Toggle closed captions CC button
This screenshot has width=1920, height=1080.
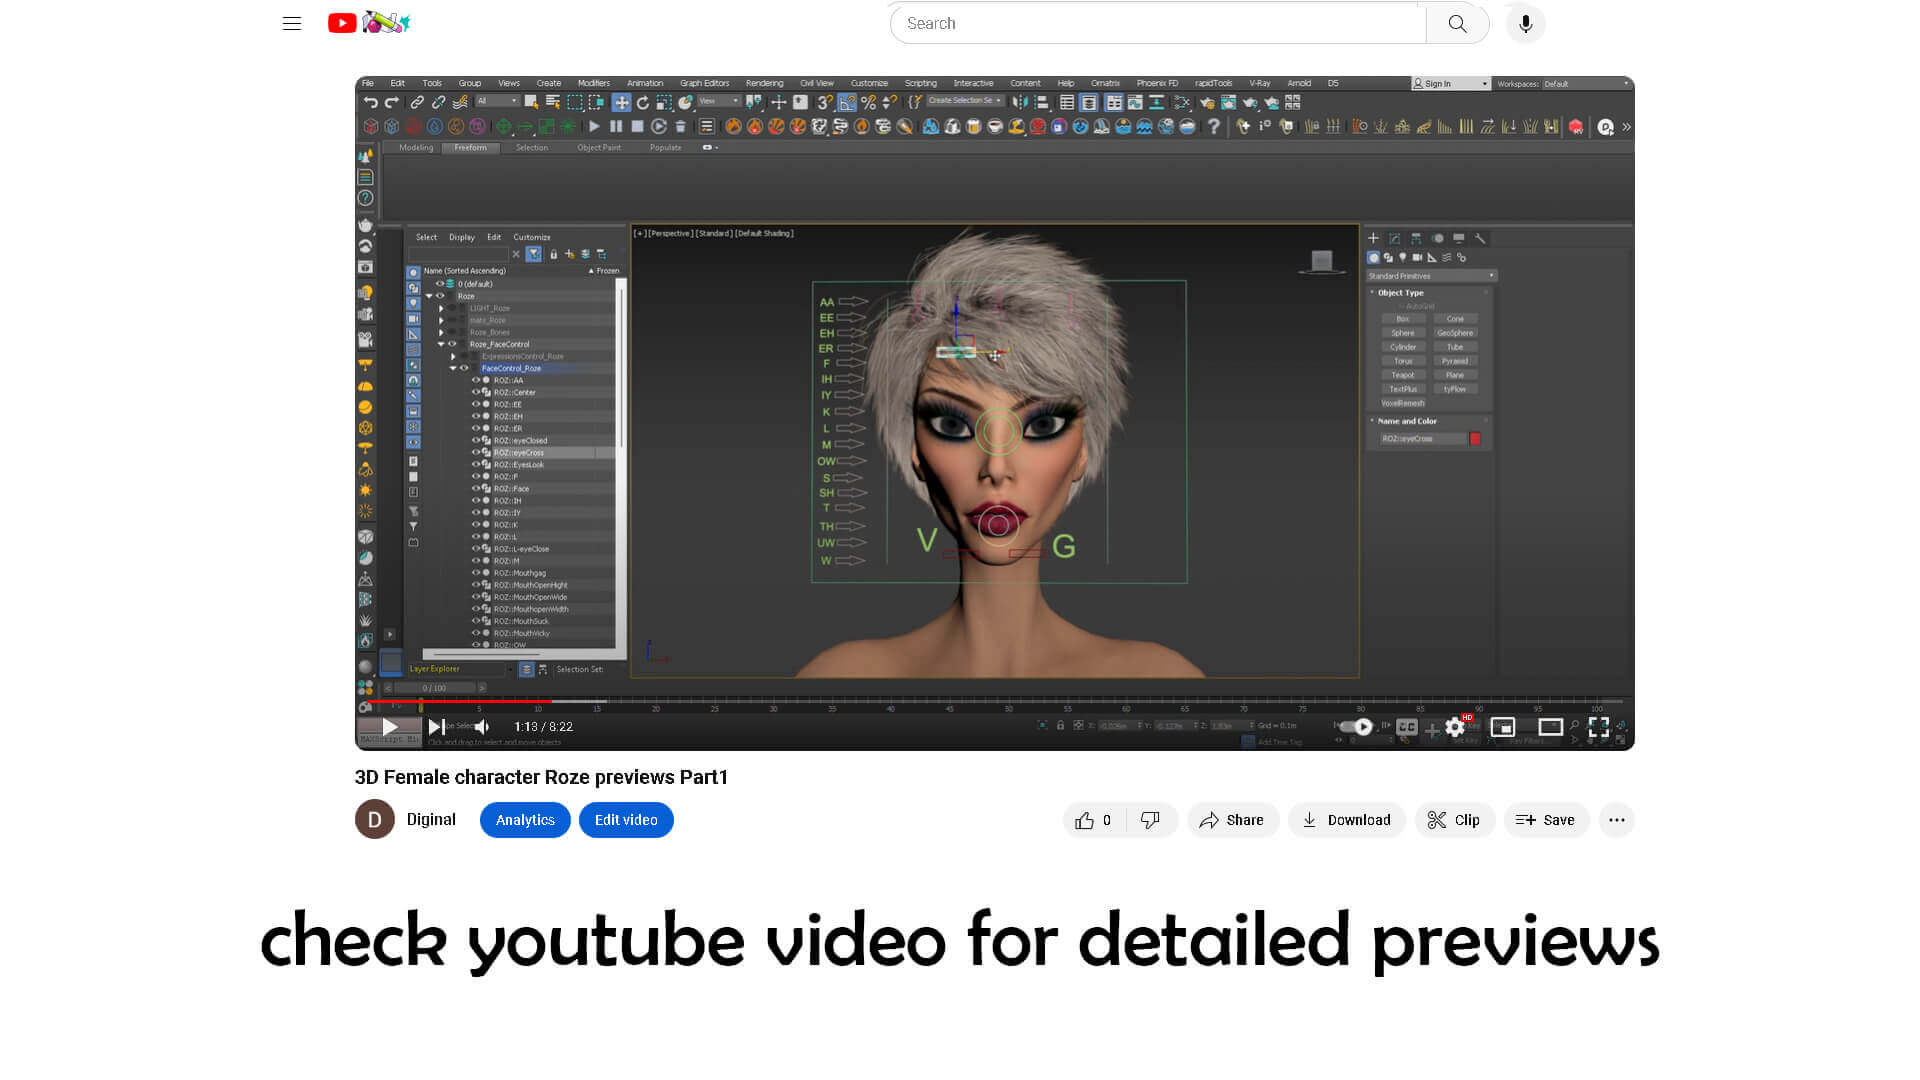pos(1407,727)
